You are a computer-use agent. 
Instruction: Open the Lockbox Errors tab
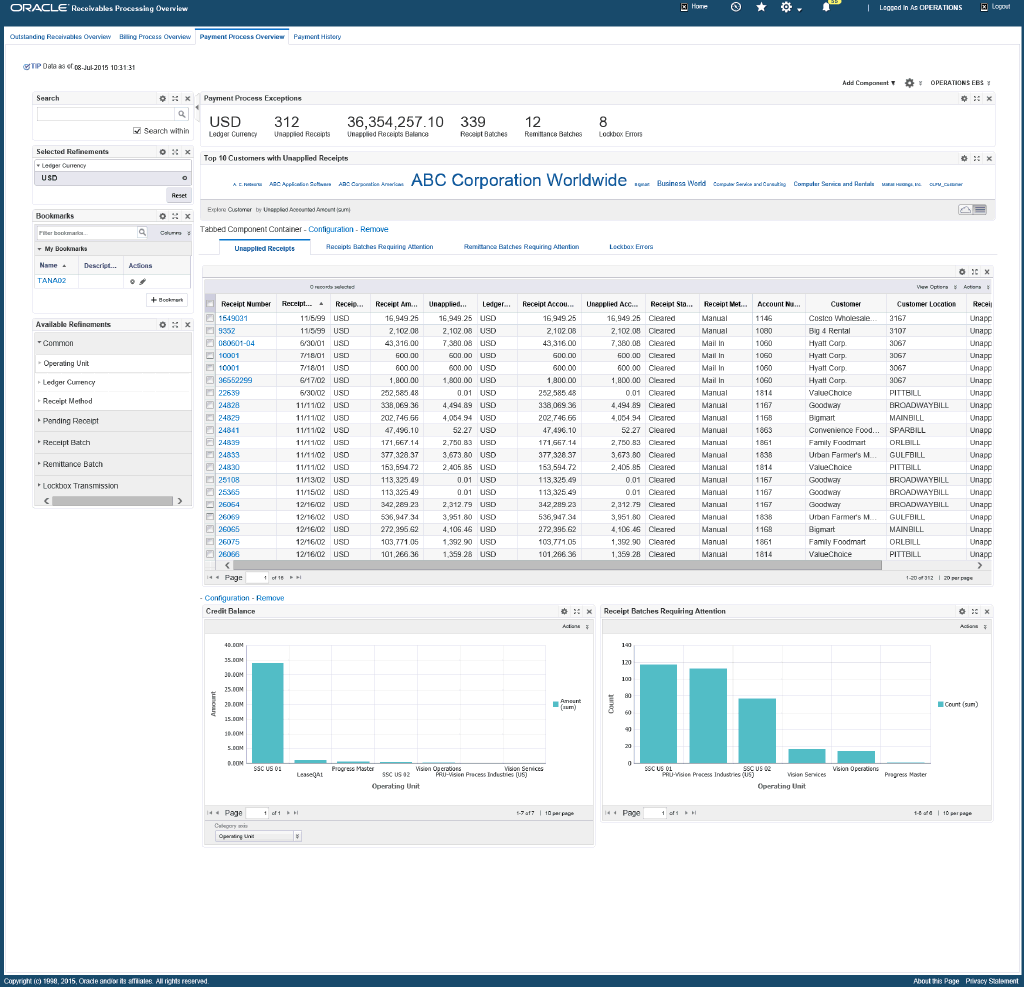(x=631, y=247)
